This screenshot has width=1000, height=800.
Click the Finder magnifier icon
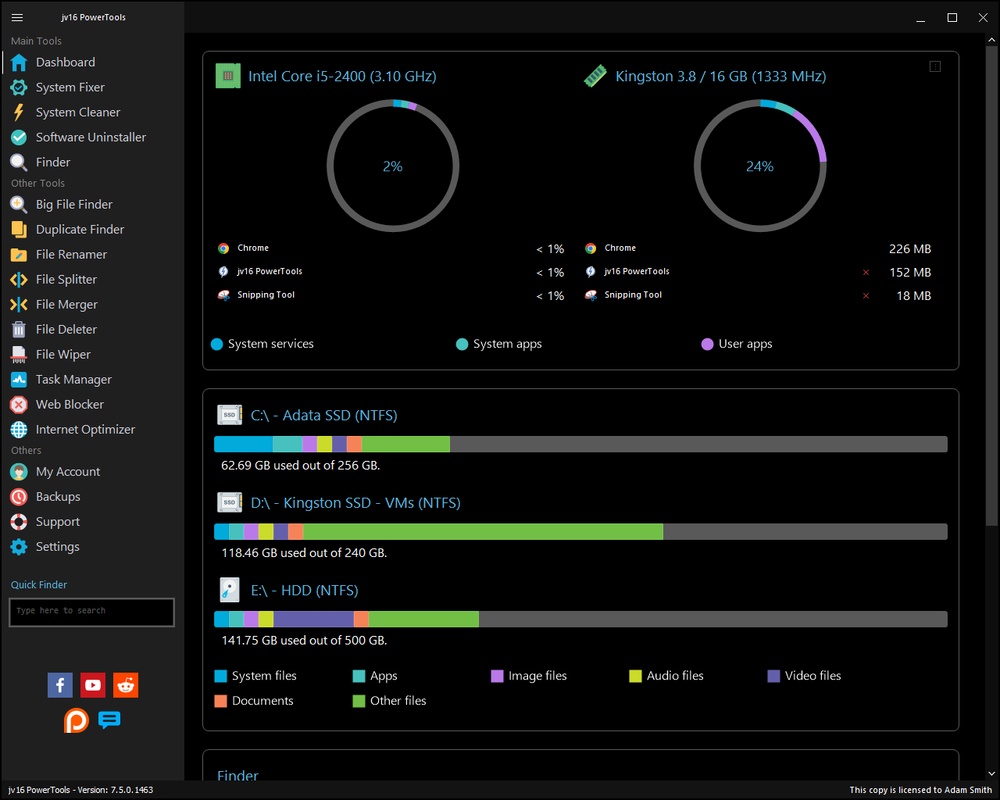(x=19, y=163)
